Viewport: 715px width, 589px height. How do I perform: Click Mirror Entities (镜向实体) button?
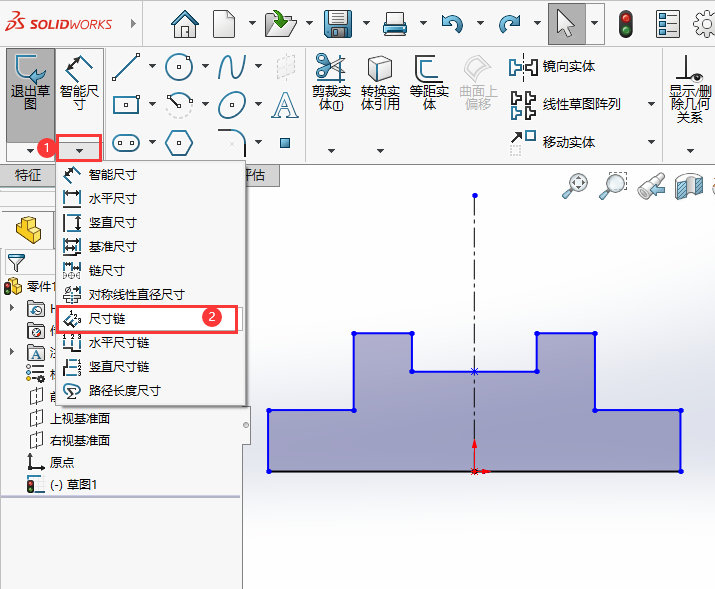click(x=553, y=67)
